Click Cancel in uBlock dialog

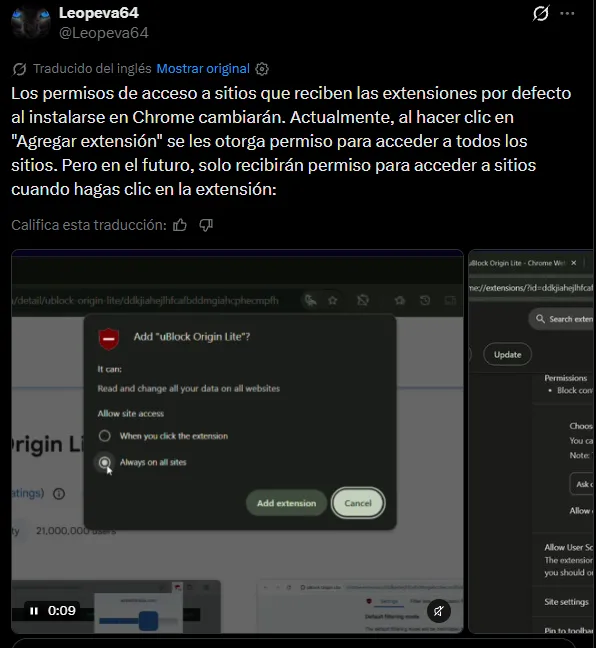coord(358,503)
